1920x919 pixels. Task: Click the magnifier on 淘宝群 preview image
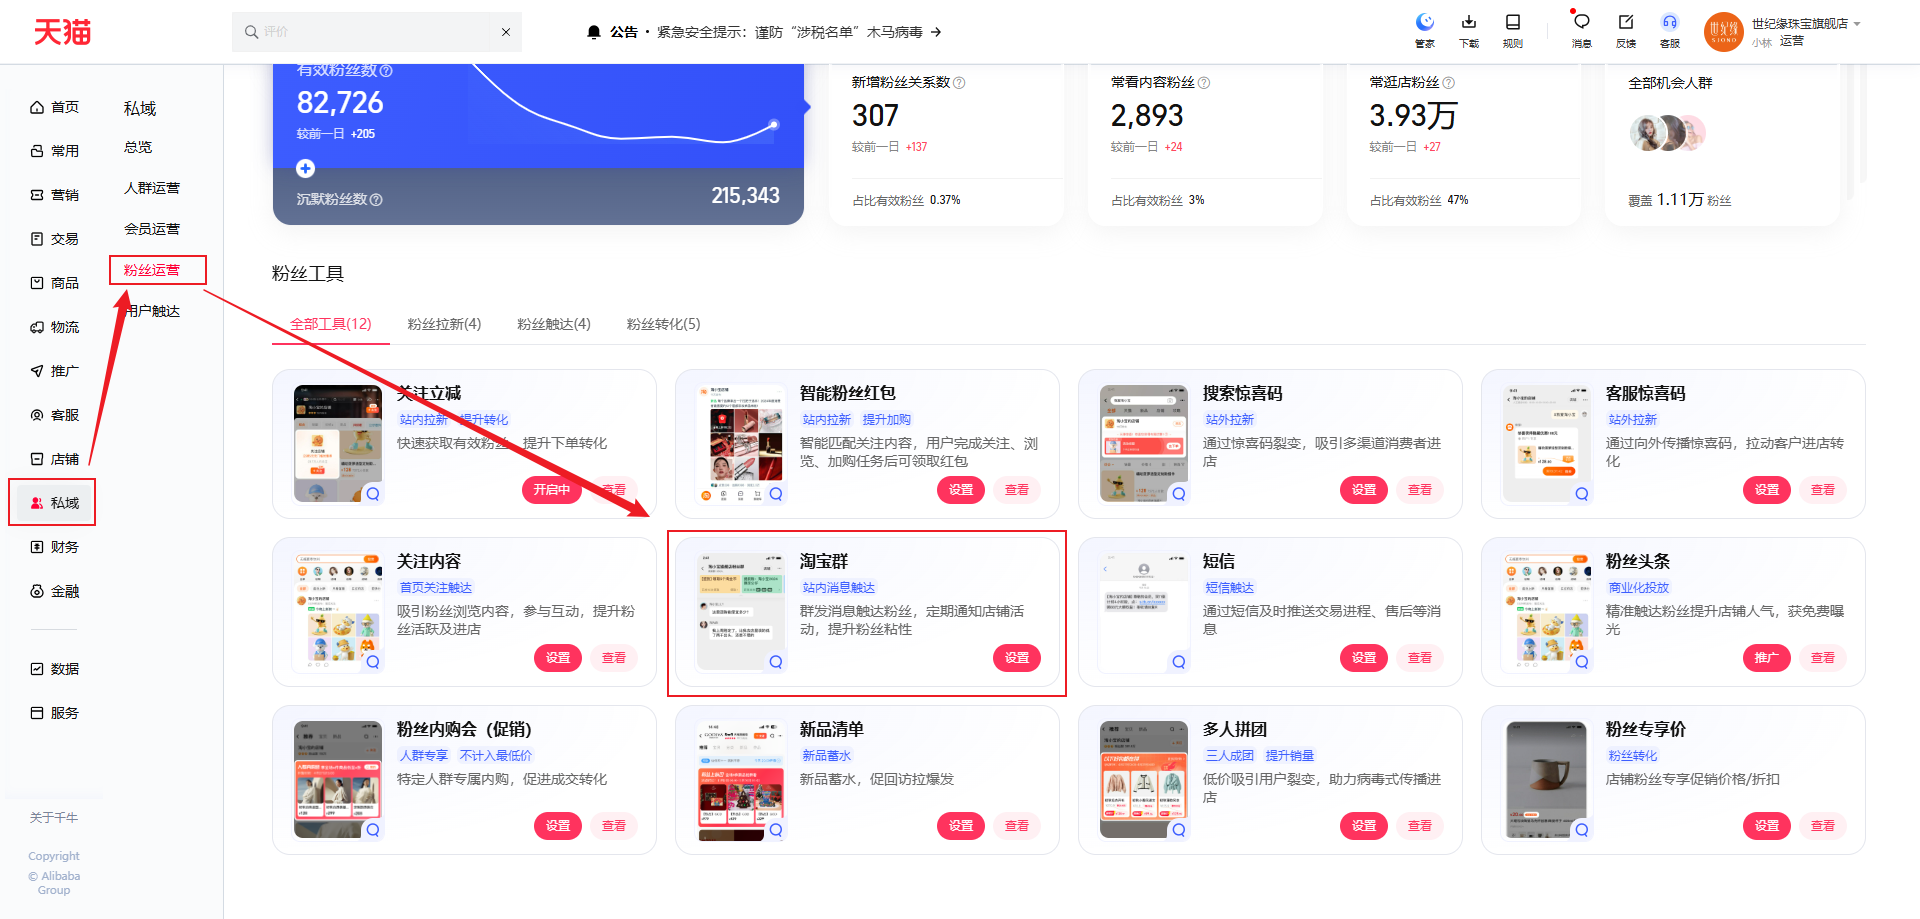(776, 662)
